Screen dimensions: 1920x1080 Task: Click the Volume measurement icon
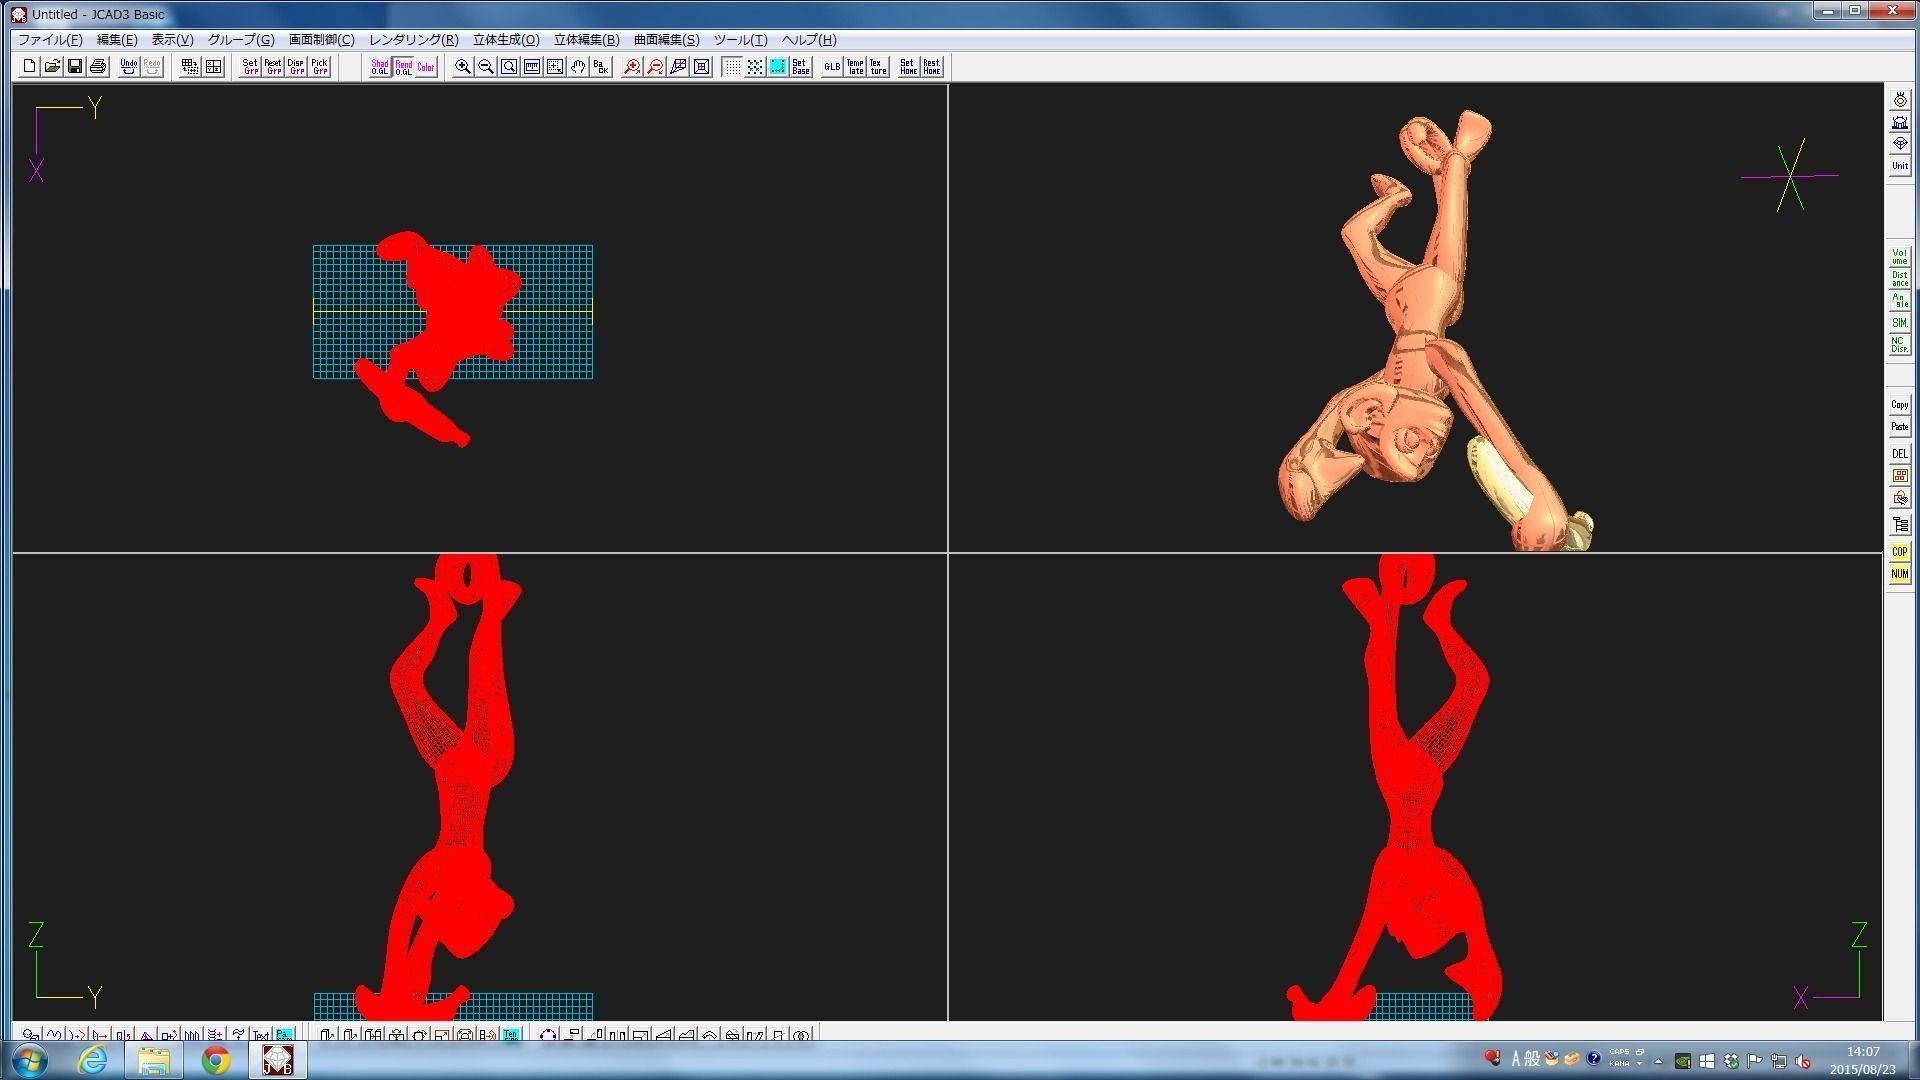click(1899, 257)
